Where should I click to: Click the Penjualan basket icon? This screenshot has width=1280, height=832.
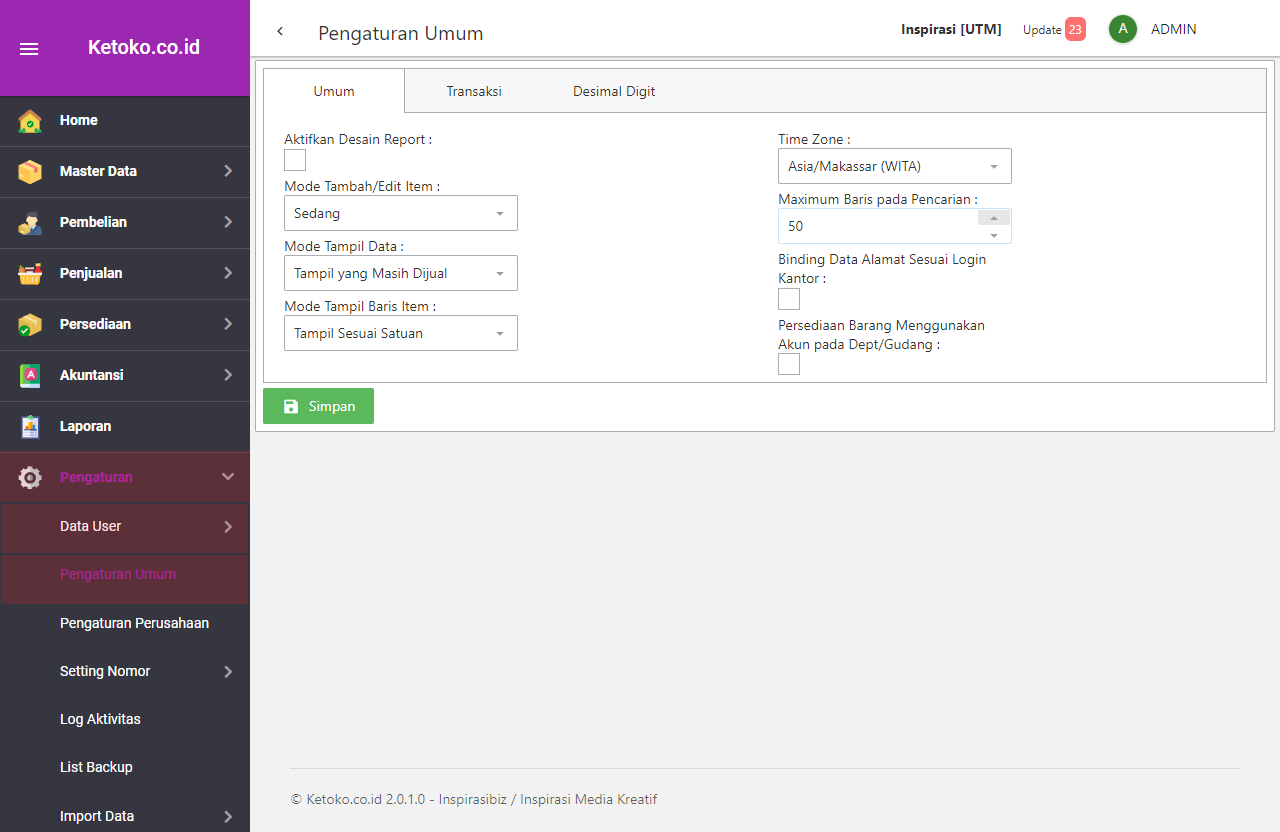click(30, 274)
